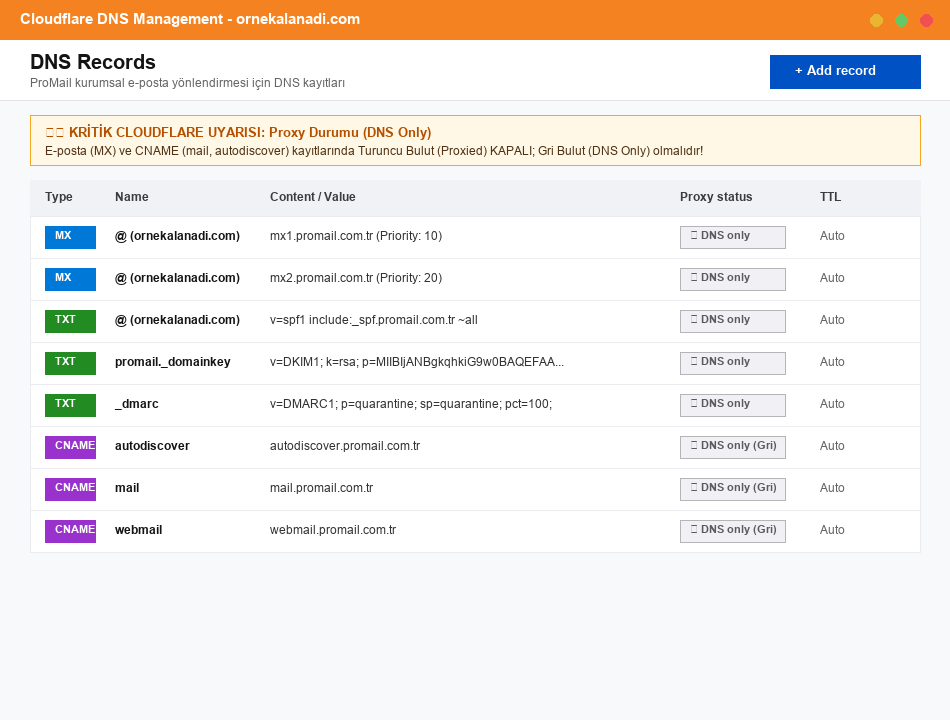The image size is (950, 720).
Task: Select the webmail.promail.com.tr value
Action: [333, 530]
